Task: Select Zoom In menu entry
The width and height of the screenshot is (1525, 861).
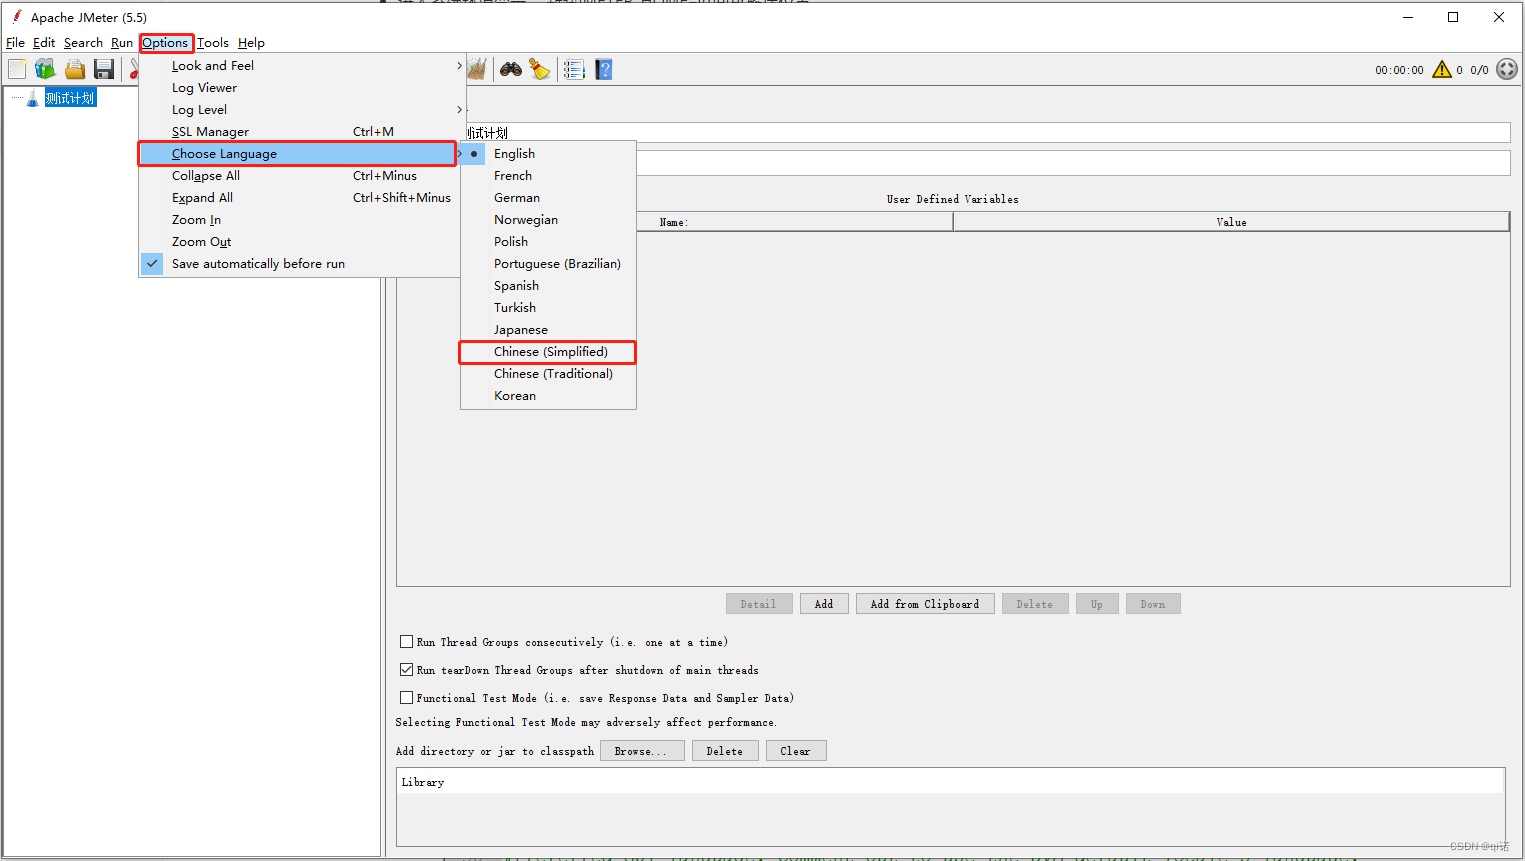Action: (x=299, y=220)
